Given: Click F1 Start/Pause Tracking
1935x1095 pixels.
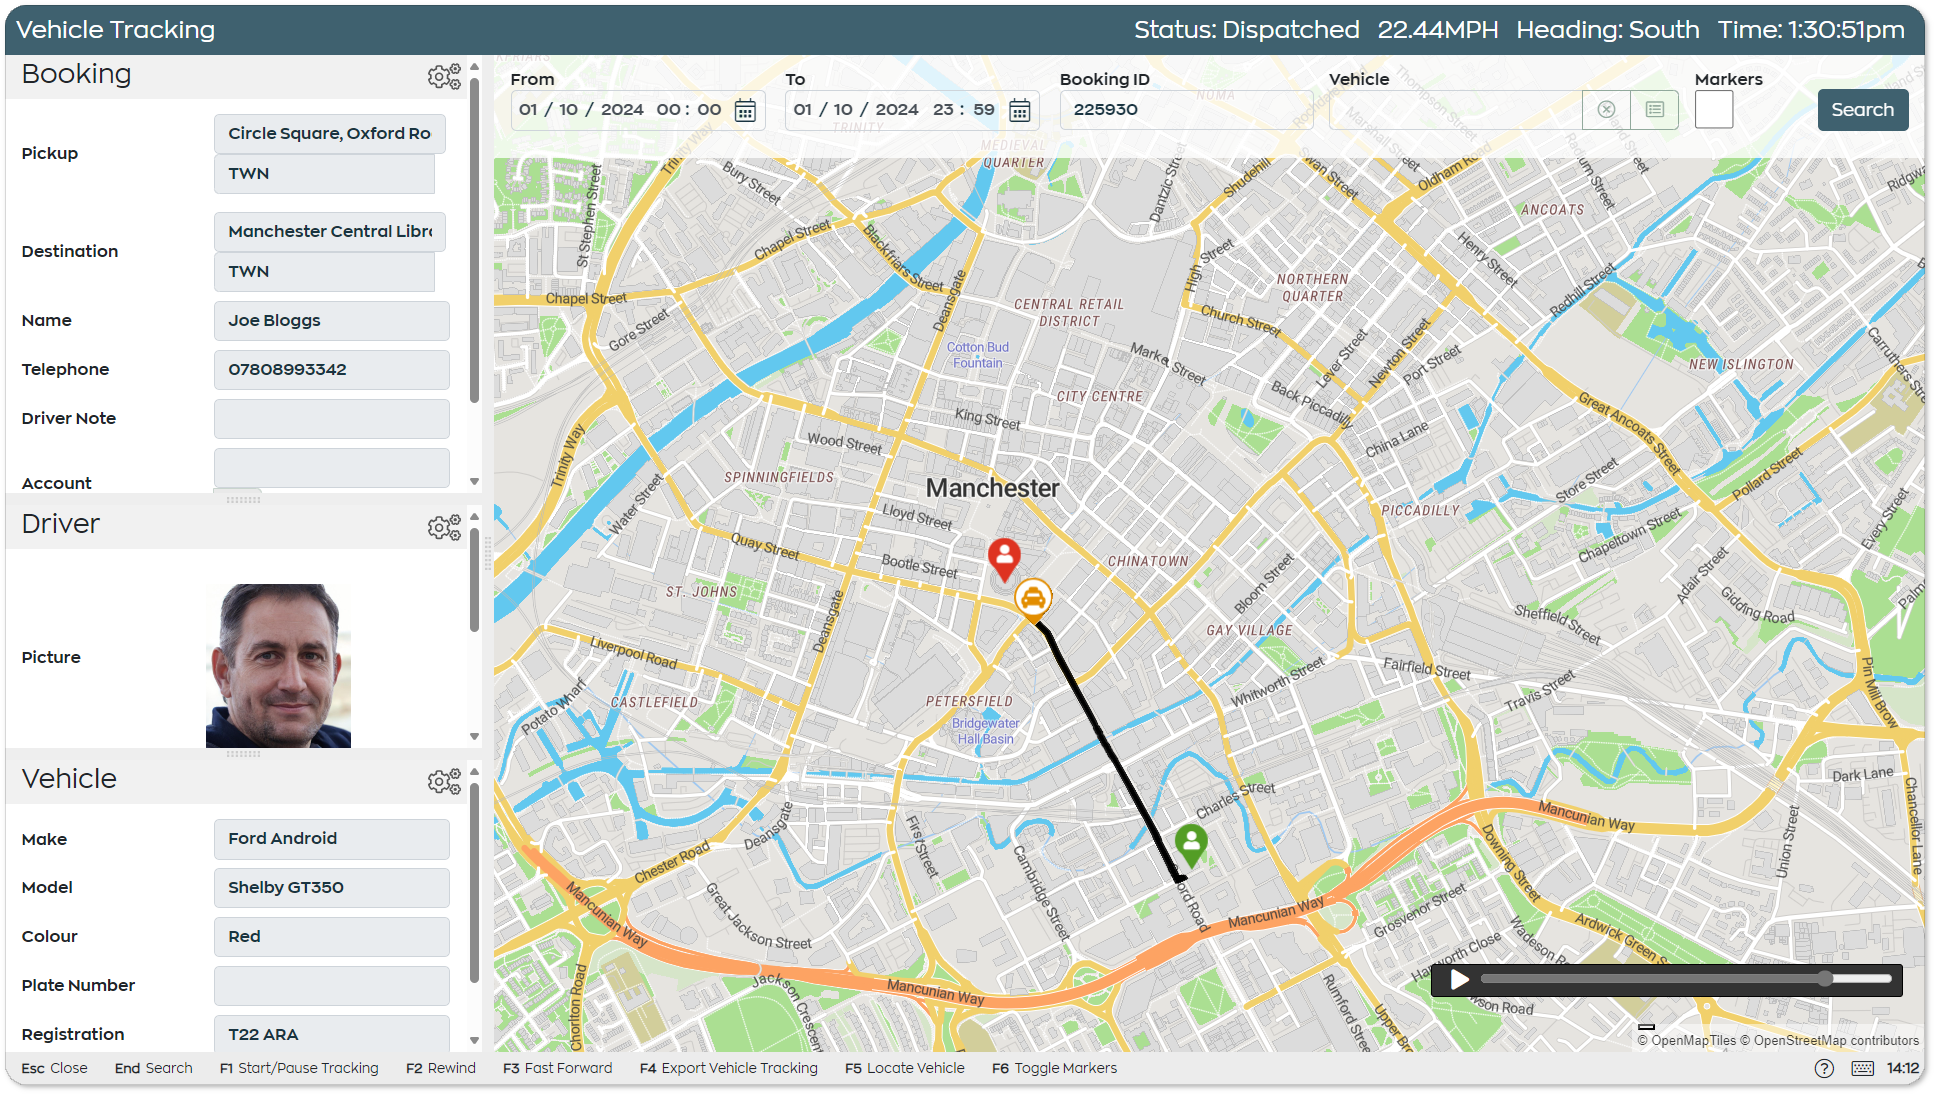Looking at the screenshot, I should [x=299, y=1068].
